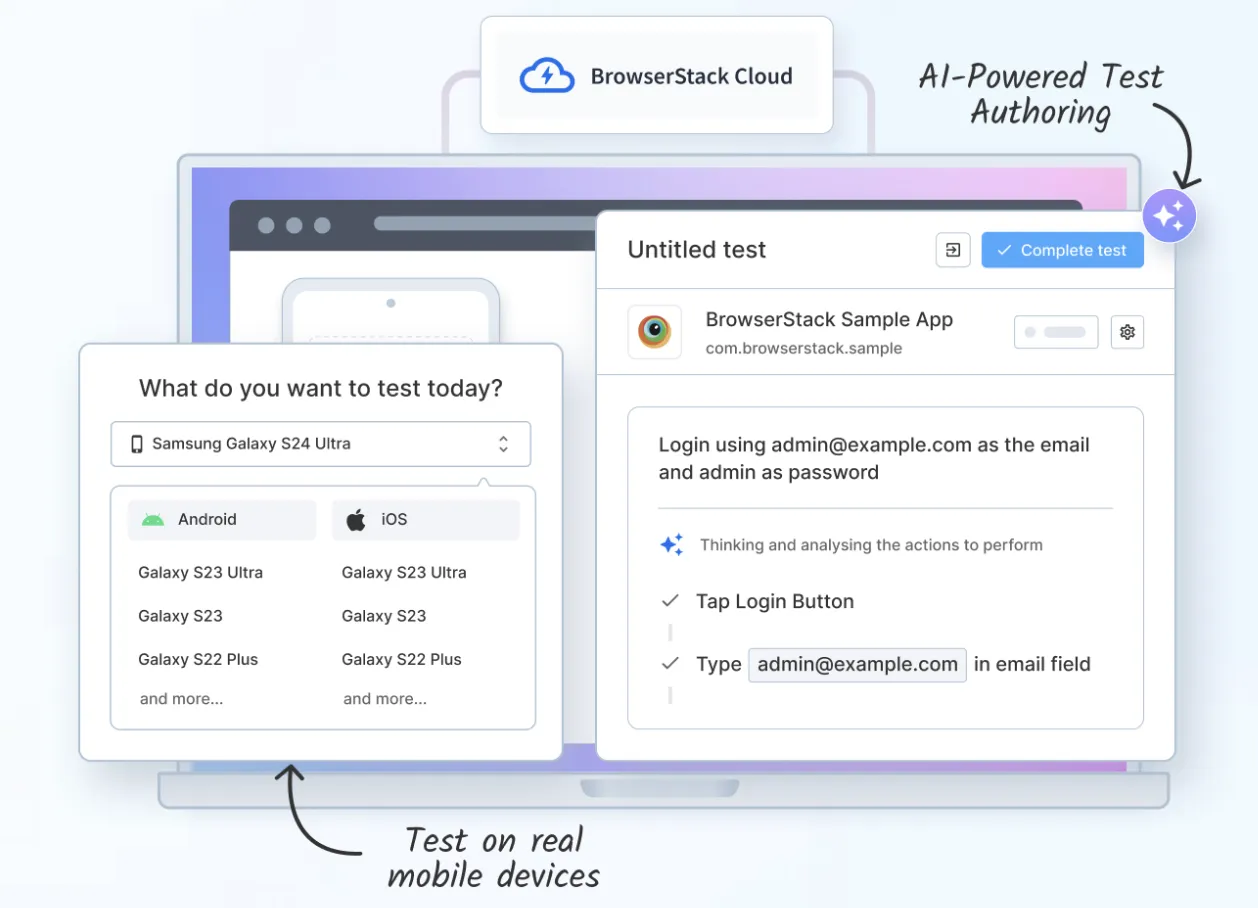
Task: Click 'and more...' under Android column
Action: coord(181,699)
